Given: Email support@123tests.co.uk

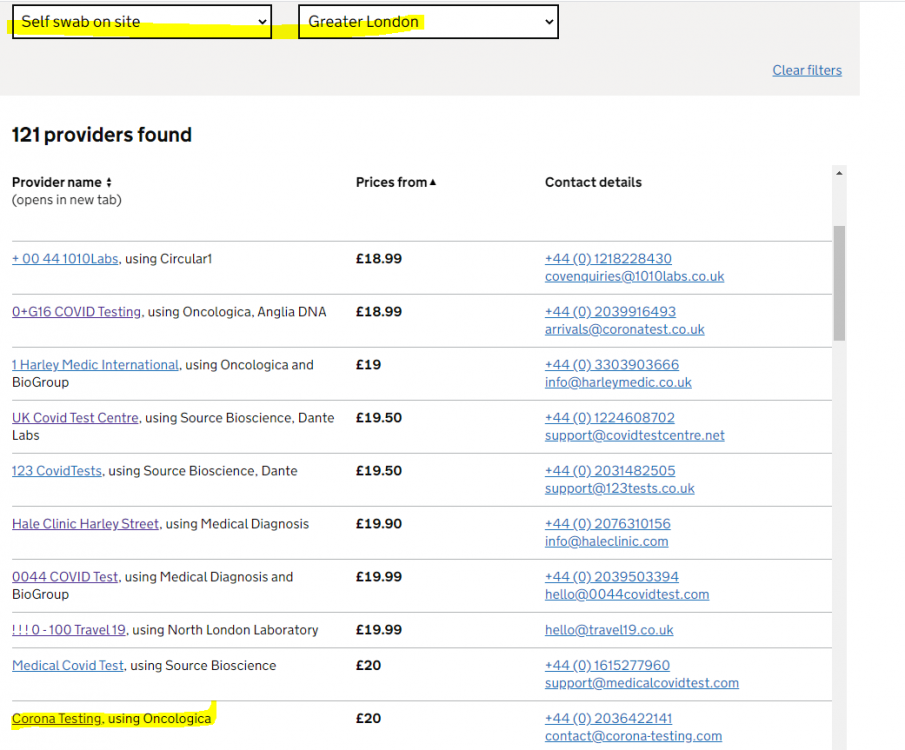Looking at the screenshot, I should click(619, 489).
